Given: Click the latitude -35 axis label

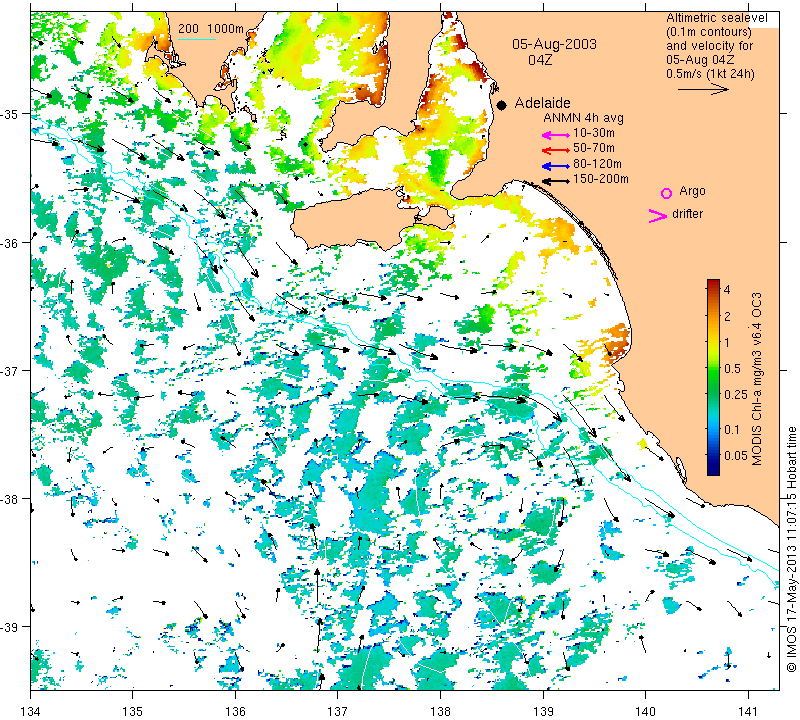Looking at the screenshot, I should pyautogui.click(x=9, y=114).
